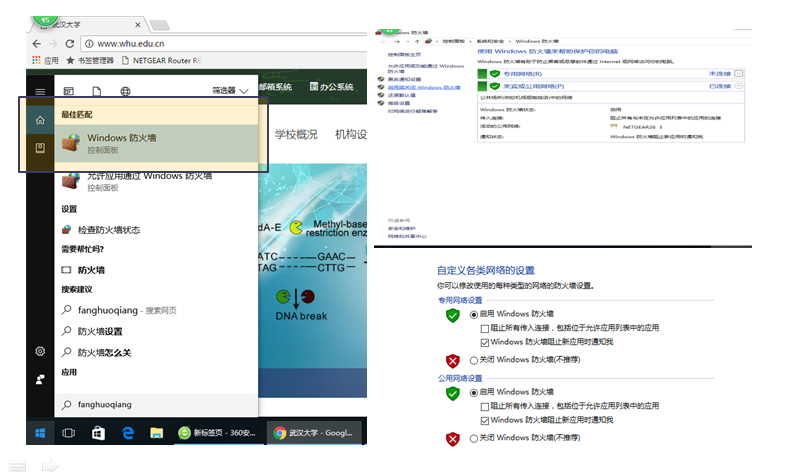
Task: Reload the www.whu.edu.cn page
Action: click(70, 44)
